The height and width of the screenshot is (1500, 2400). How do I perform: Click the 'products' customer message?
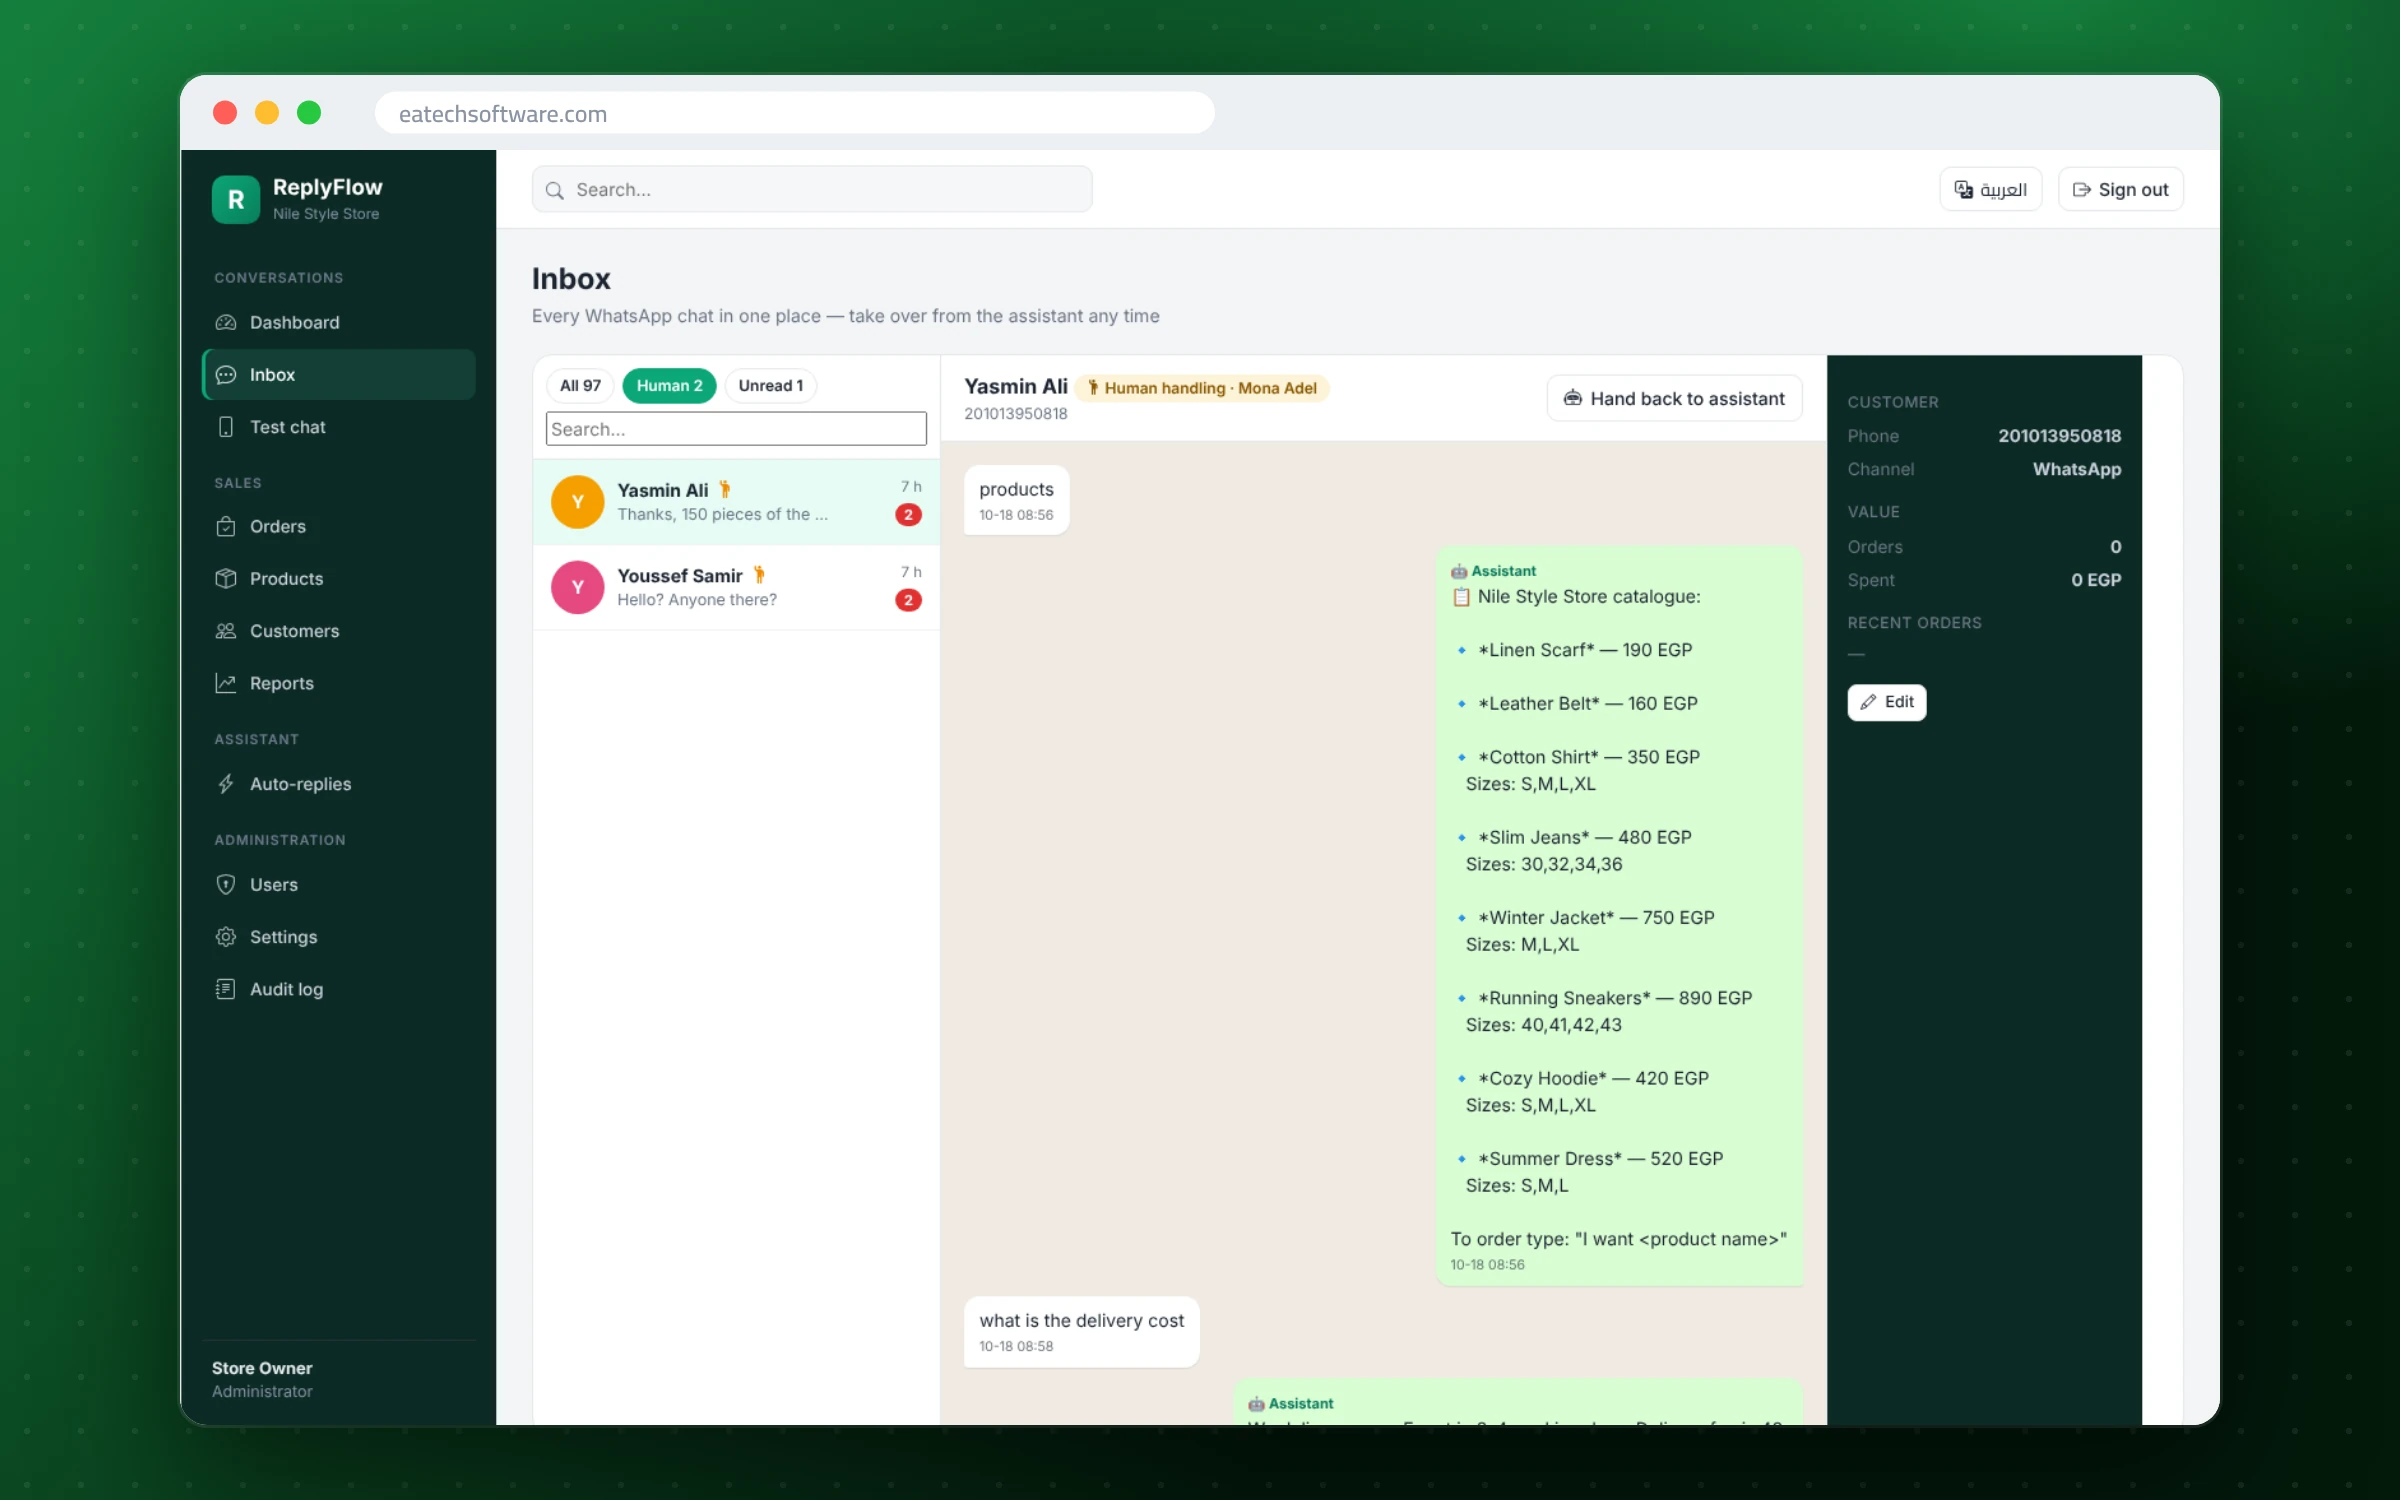(1016, 500)
